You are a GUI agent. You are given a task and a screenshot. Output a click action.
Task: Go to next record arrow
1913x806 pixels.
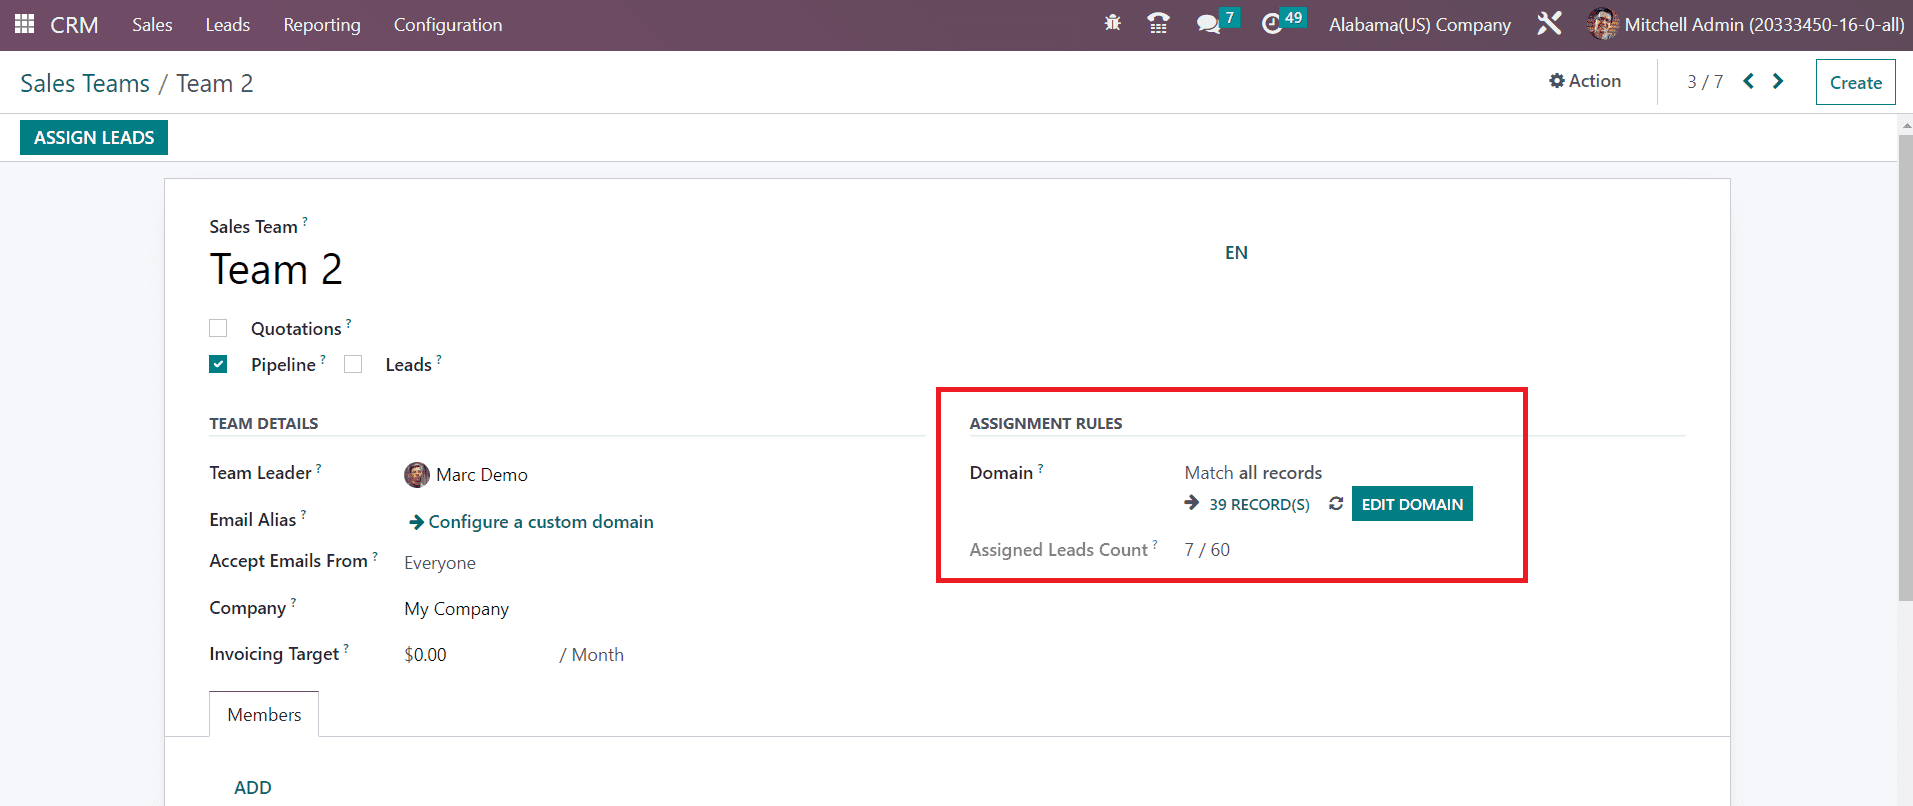[1778, 82]
